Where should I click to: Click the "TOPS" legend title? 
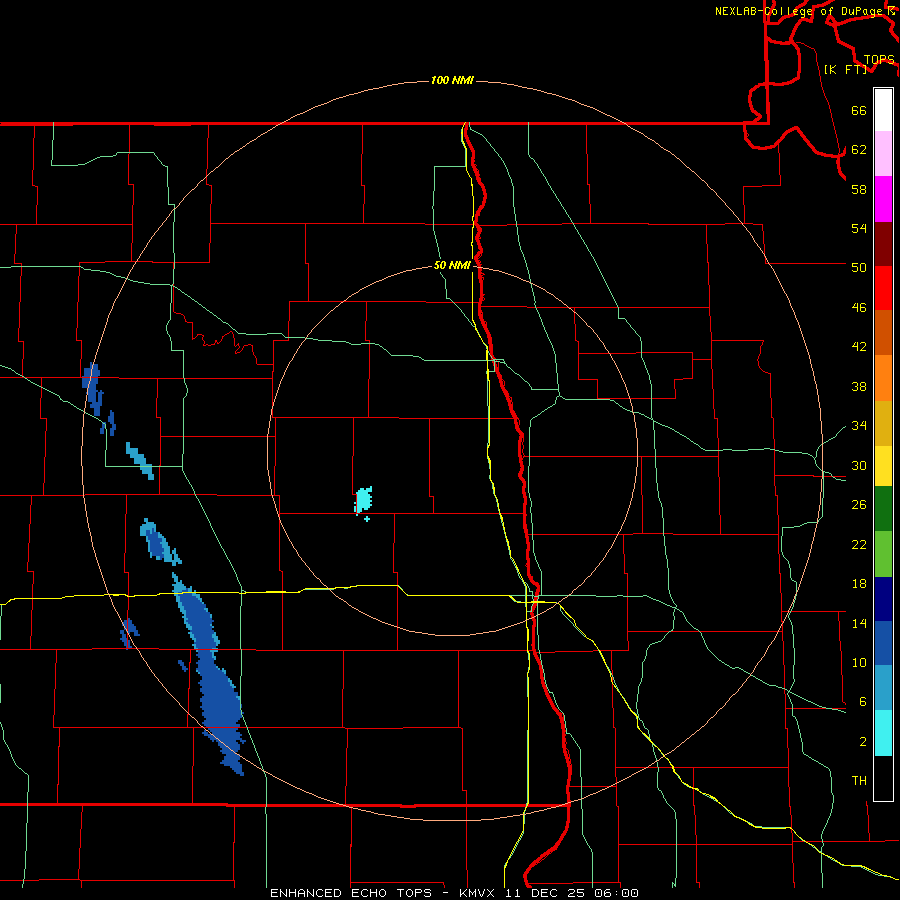pos(879,60)
